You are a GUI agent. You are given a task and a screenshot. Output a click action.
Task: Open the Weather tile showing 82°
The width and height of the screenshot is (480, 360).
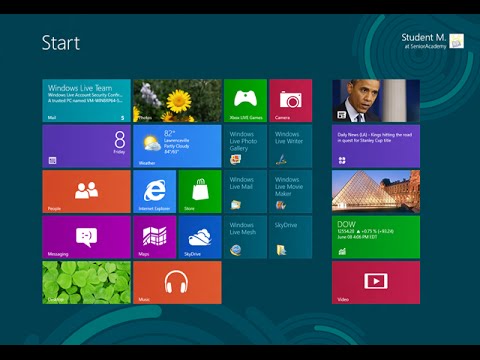coord(177,146)
